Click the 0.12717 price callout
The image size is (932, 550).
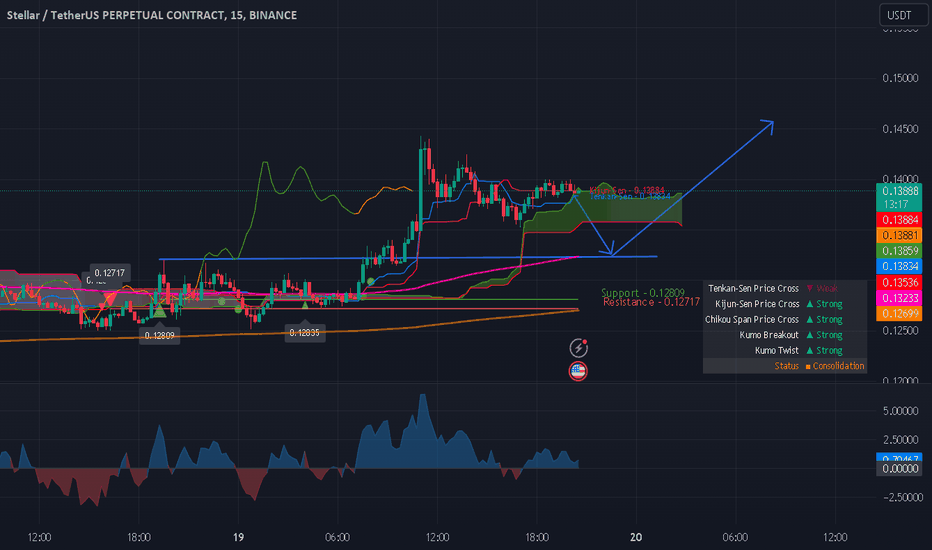(x=109, y=273)
